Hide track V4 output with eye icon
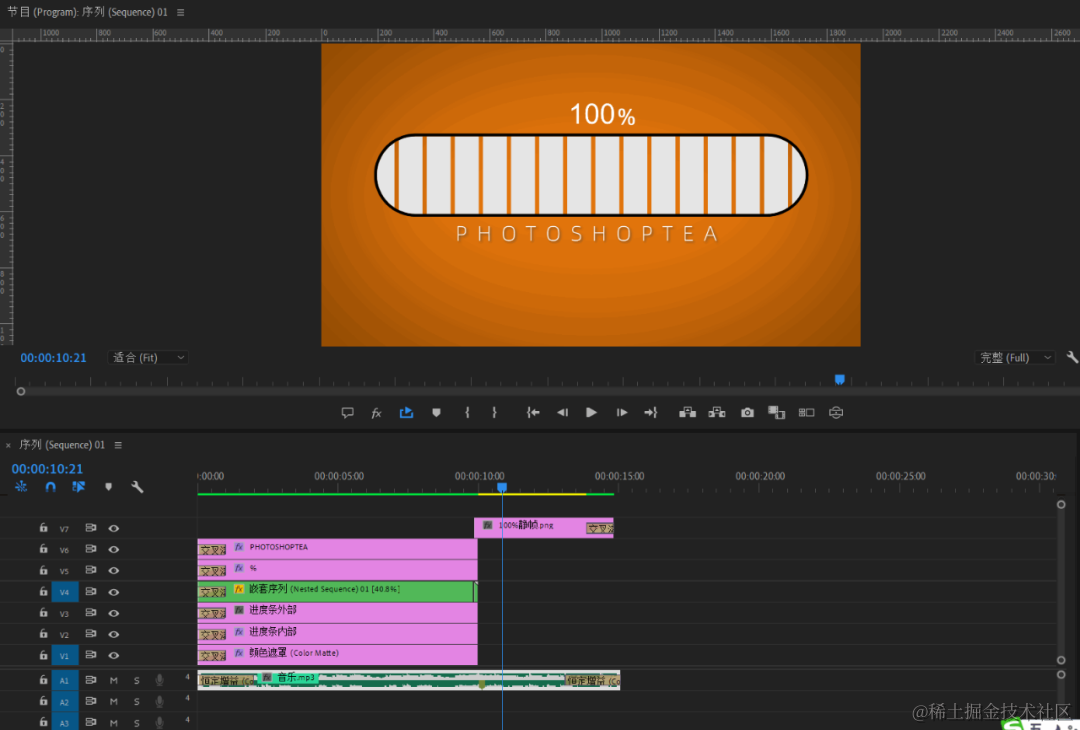Screen dimensions: 1080x730 click(x=114, y=592)
